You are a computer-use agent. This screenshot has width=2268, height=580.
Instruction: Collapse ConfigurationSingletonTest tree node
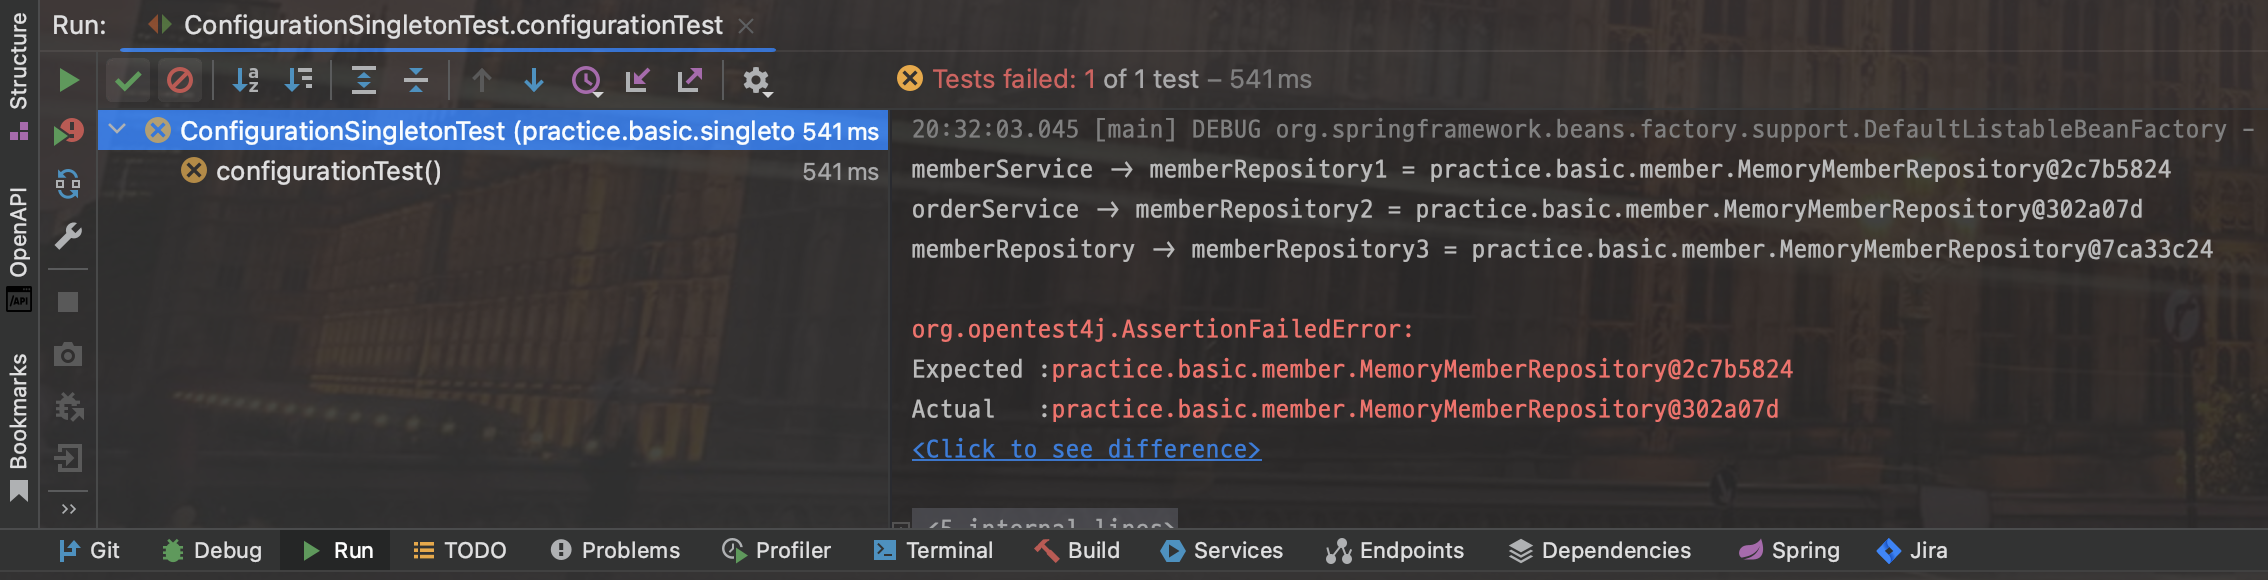tap(117, 130)
